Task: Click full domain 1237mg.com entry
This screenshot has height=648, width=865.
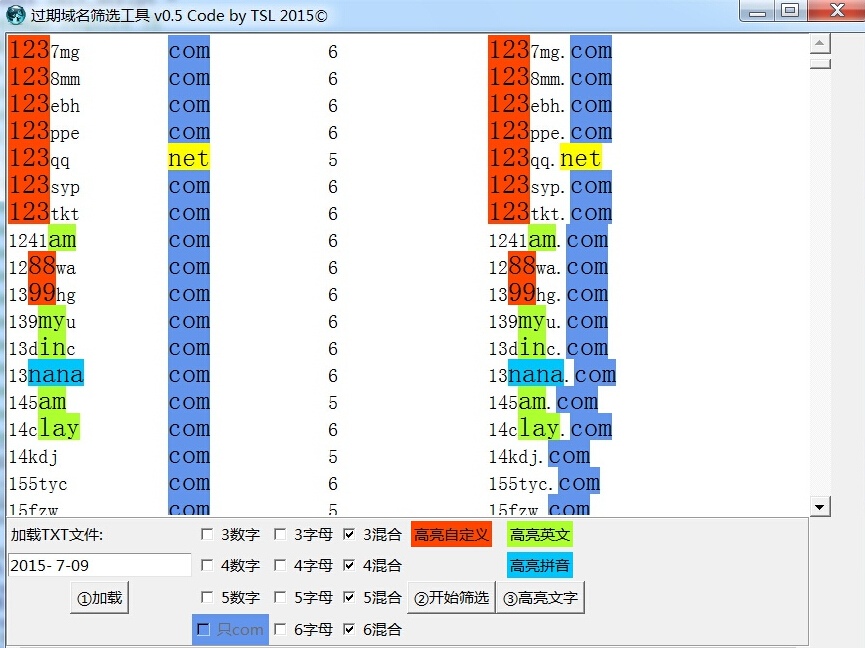Action: click(550, 51)
